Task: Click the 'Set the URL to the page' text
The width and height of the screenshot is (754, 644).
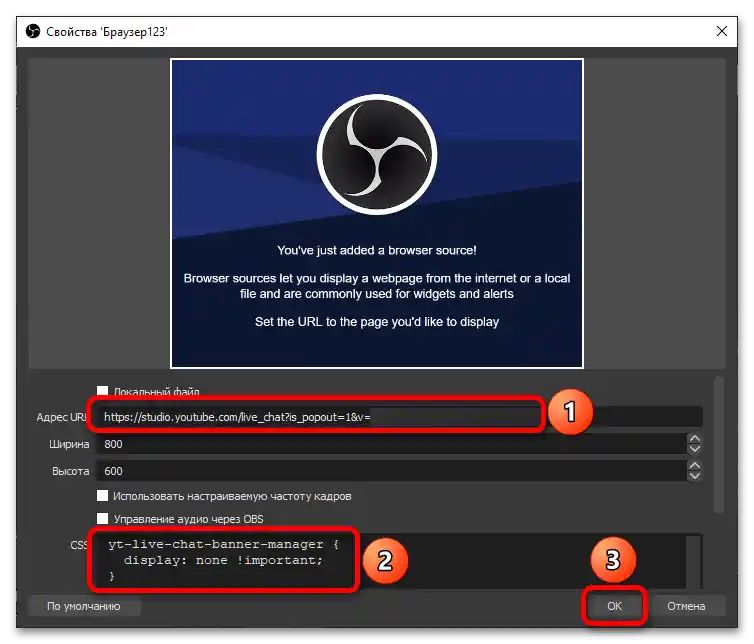Action: [x=377, y=322]
